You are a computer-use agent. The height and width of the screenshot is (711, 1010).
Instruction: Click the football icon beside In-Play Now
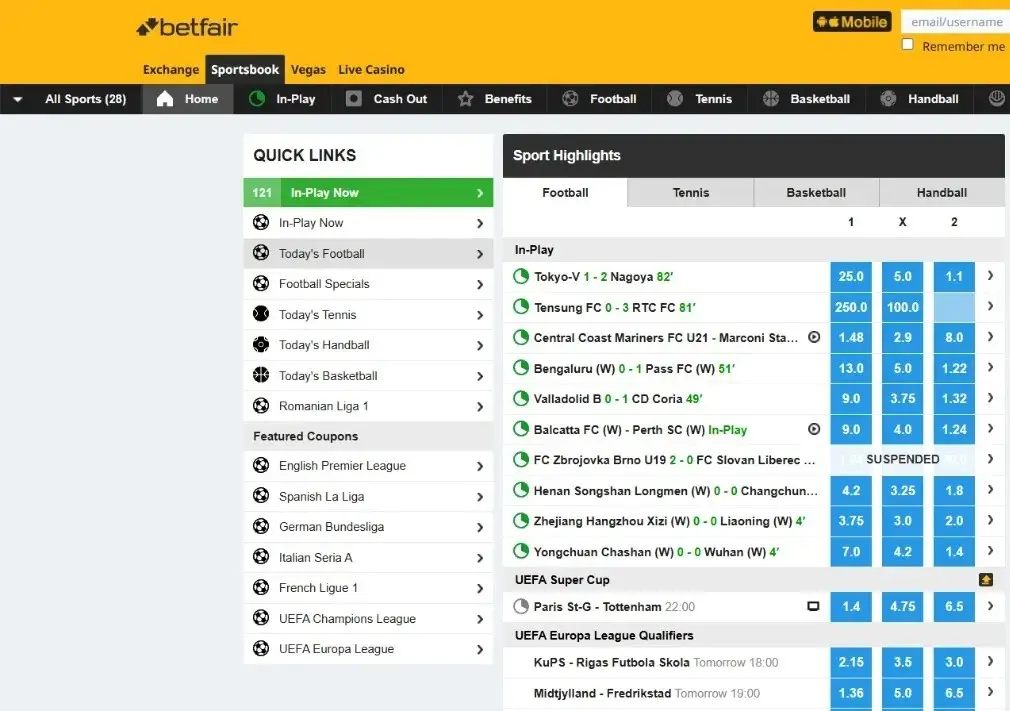[x=261, y=223]
